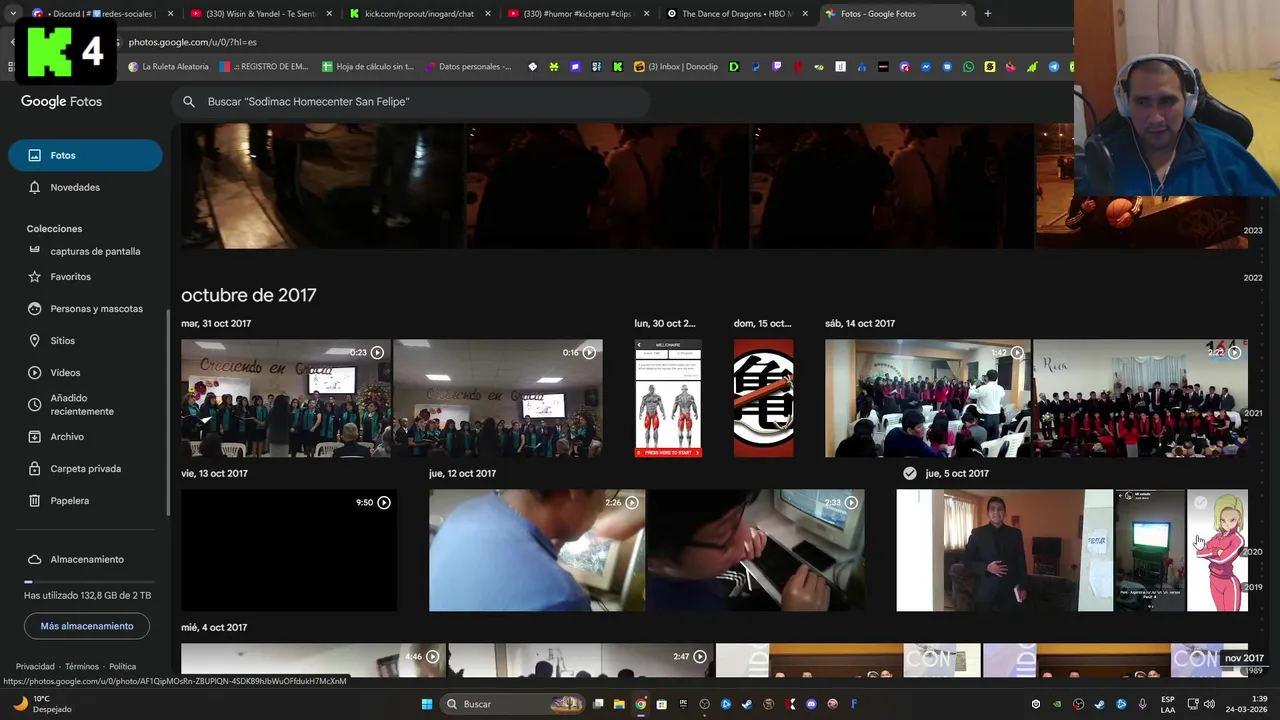Click the browser address bar URL

tap(193, 42)
